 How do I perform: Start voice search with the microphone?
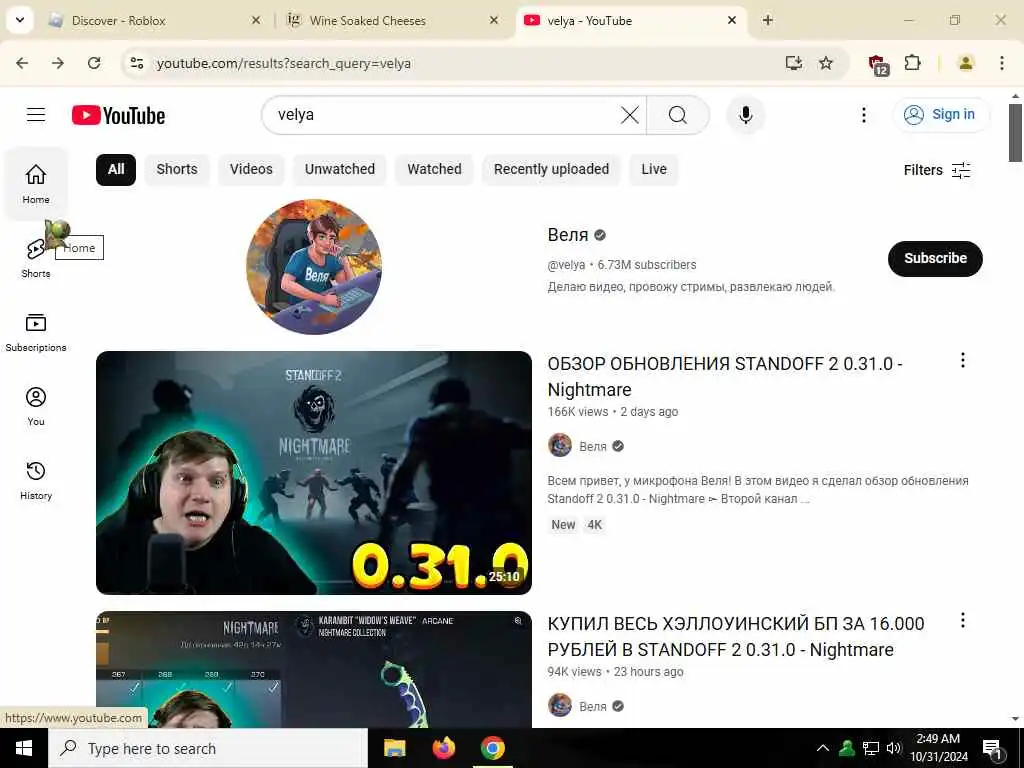(x=745, y=115)
